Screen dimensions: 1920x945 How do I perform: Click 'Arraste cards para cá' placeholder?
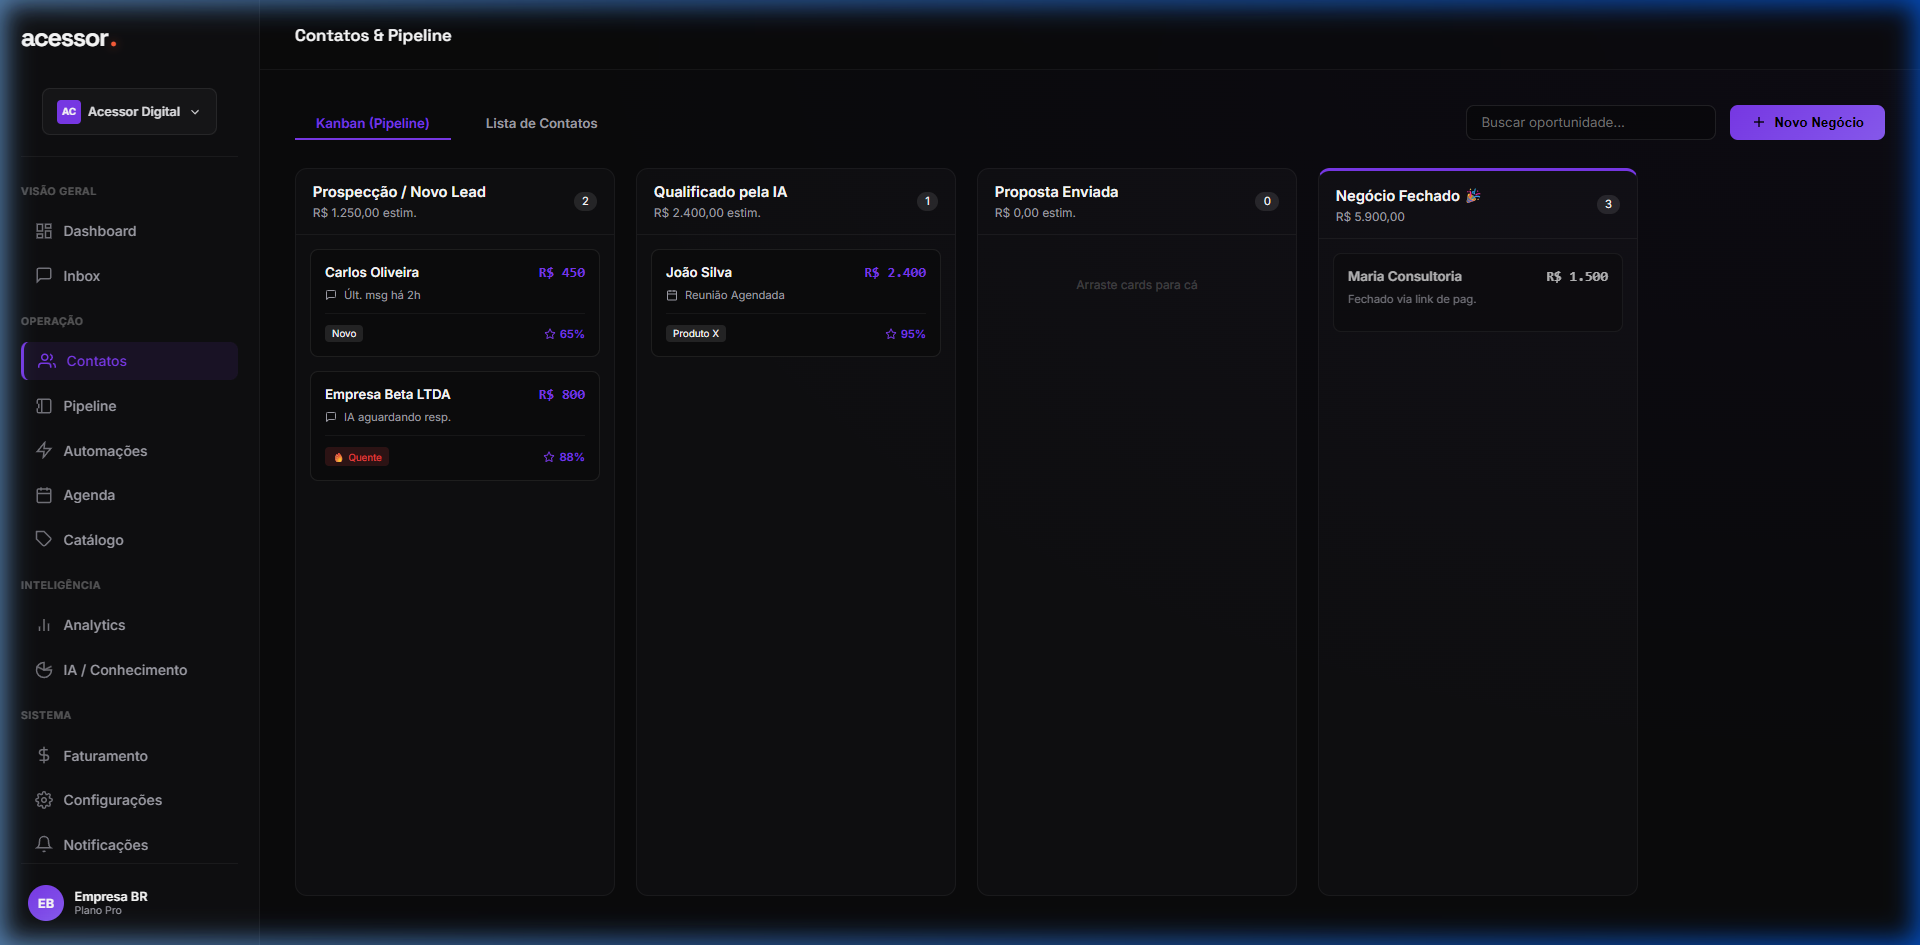tap(1137, 285)
